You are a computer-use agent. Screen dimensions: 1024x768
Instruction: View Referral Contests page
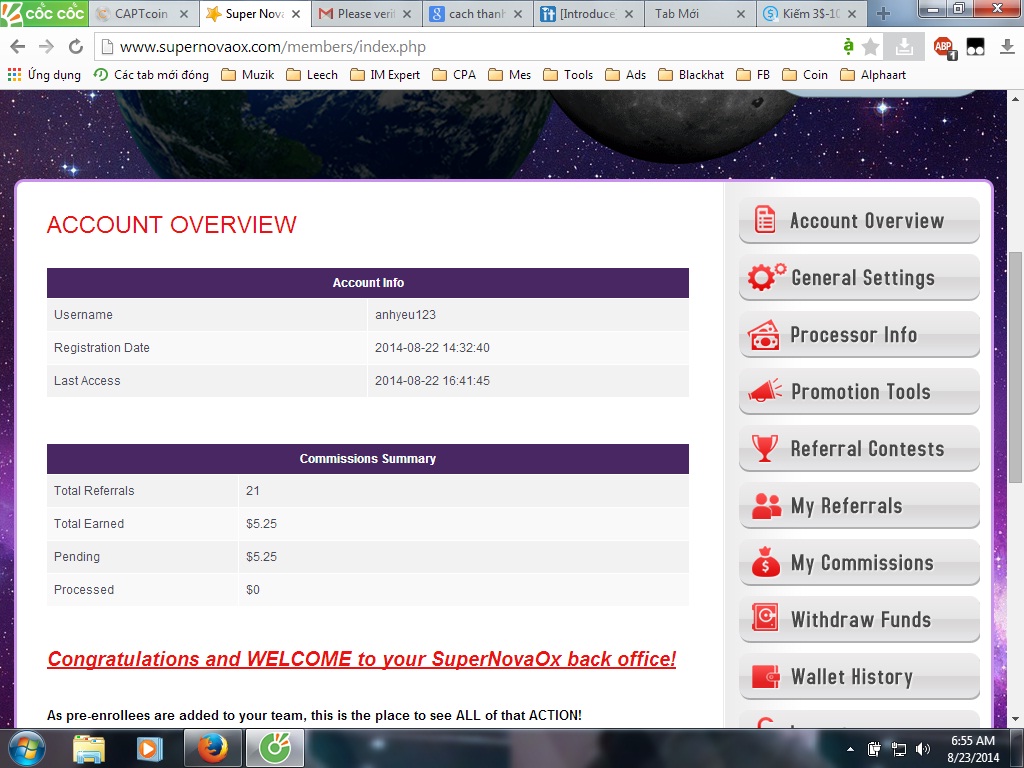coord(859,449)
